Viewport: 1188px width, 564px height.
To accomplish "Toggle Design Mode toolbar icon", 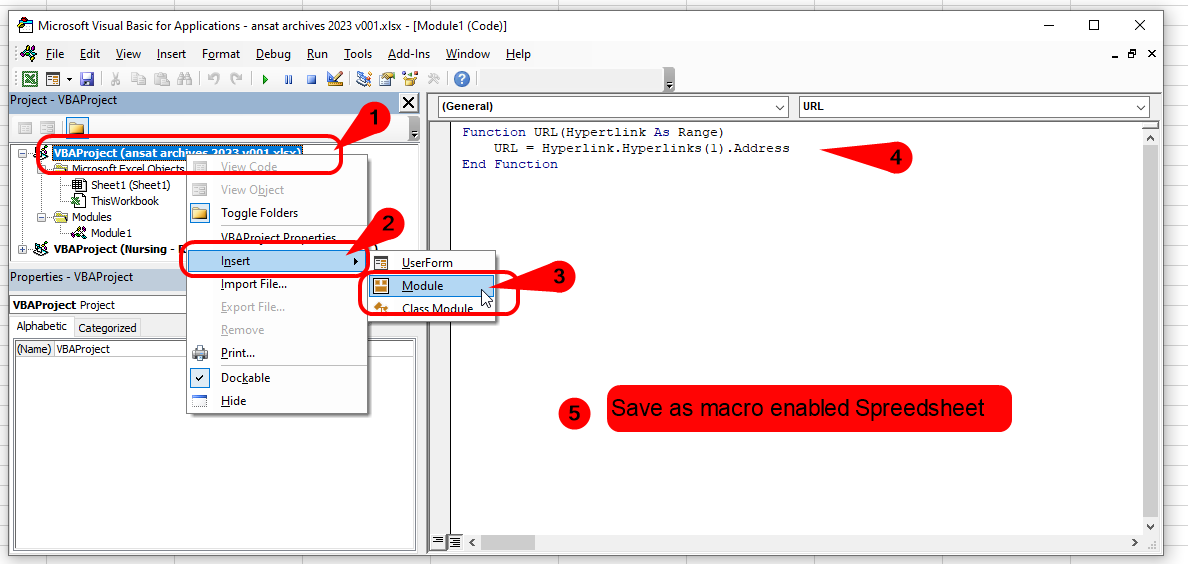I will point(334,79).
